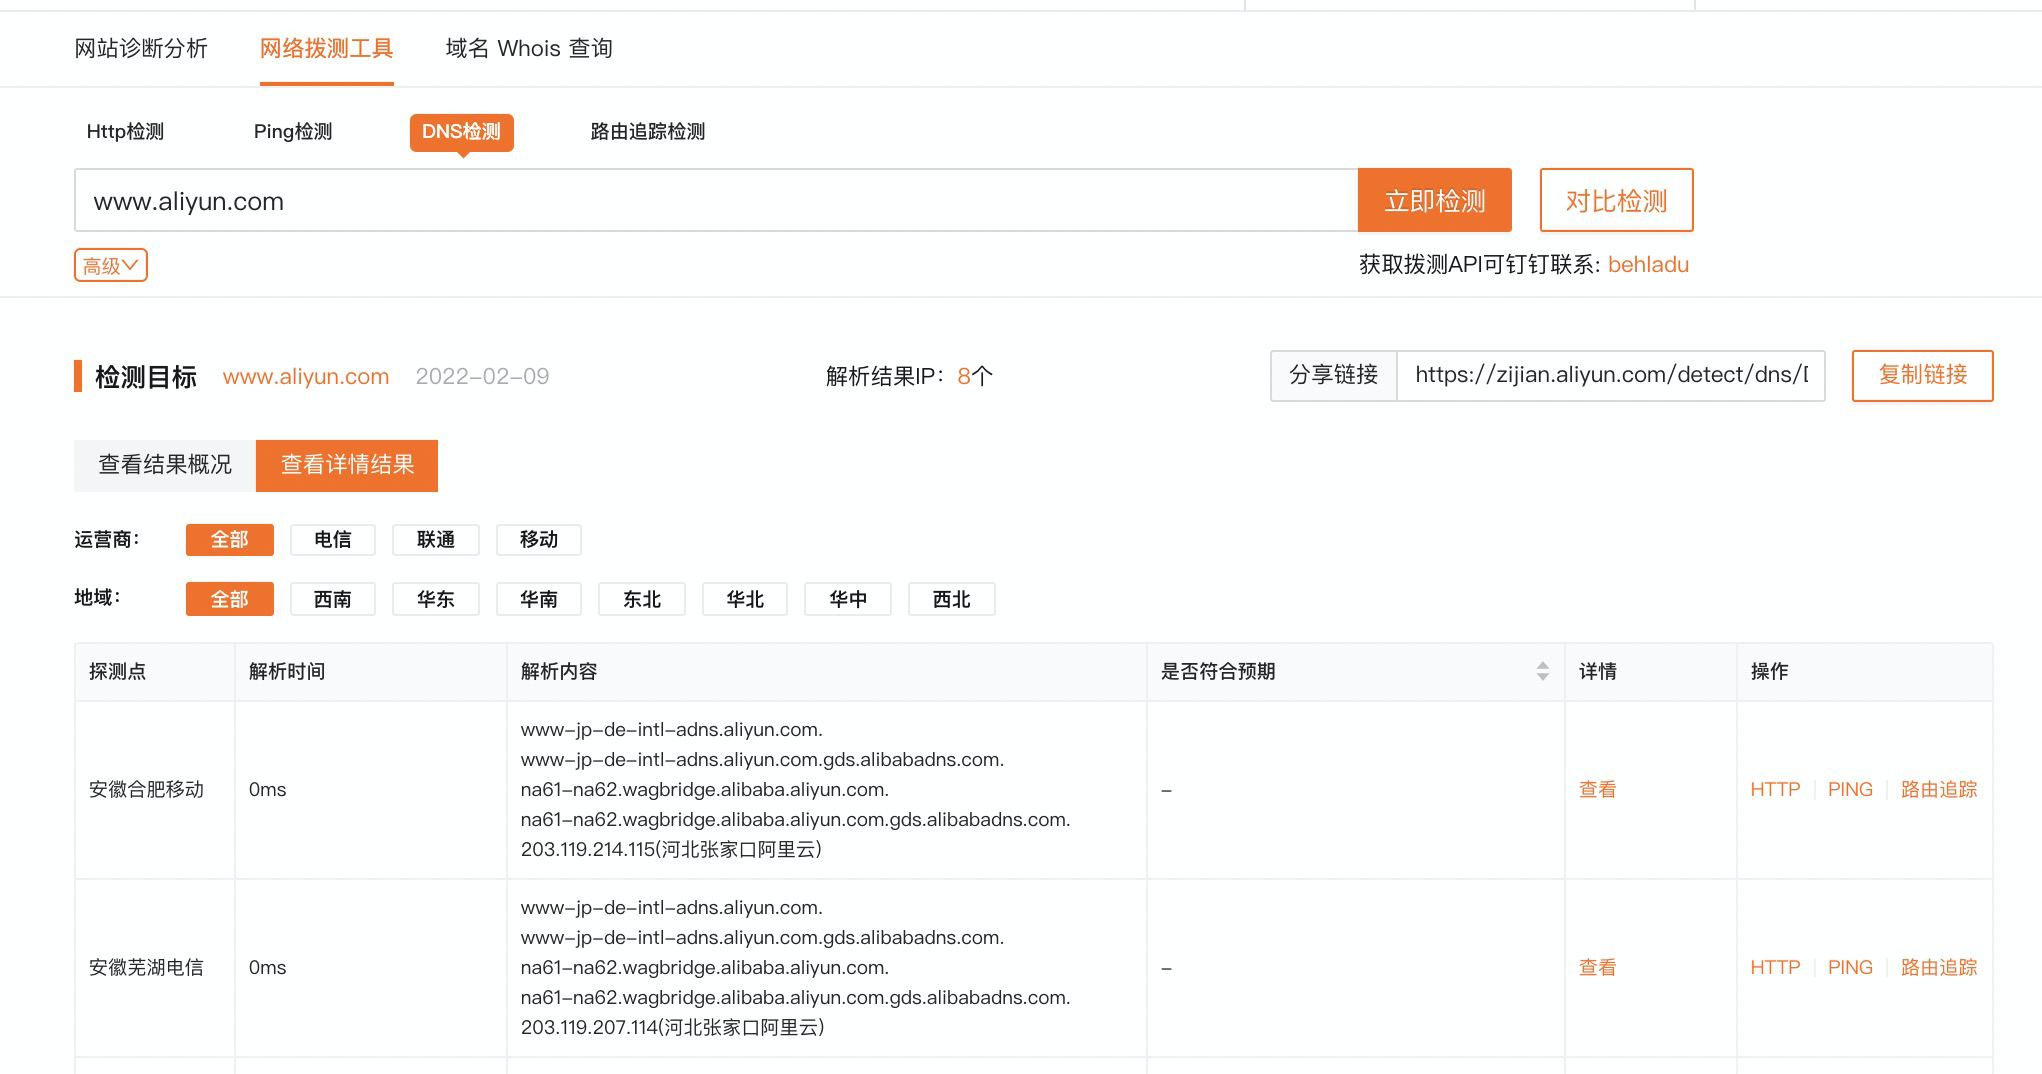Switch to 查看结果概况 view

(x=165, y=465)
